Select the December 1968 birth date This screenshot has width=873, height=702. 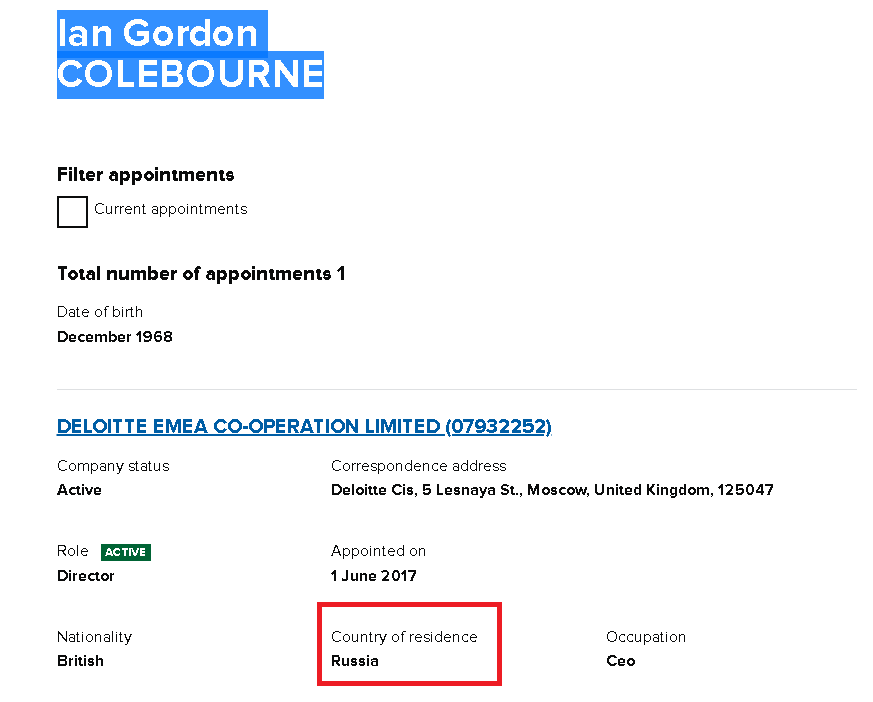115,337
